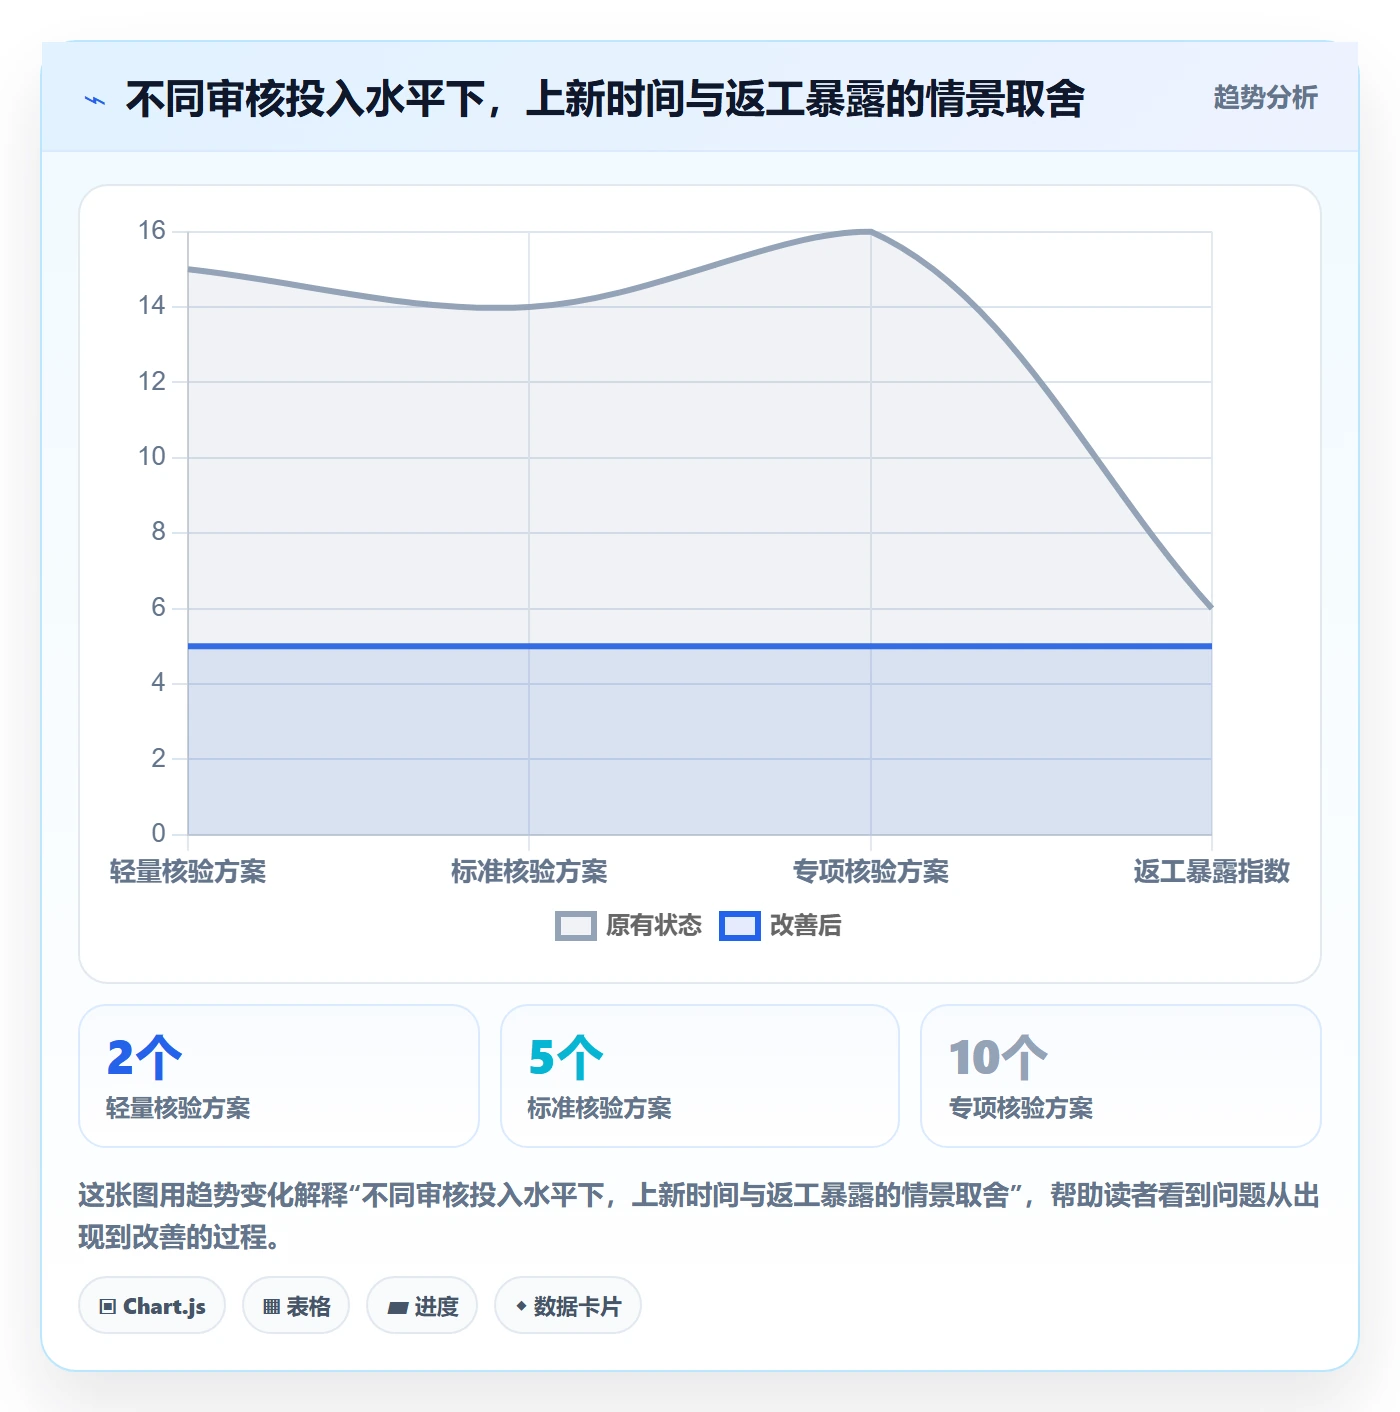Click the 返工暴露指数 x-axis label
The height and width of the screenshot is (1412, 1400).
1212,871
